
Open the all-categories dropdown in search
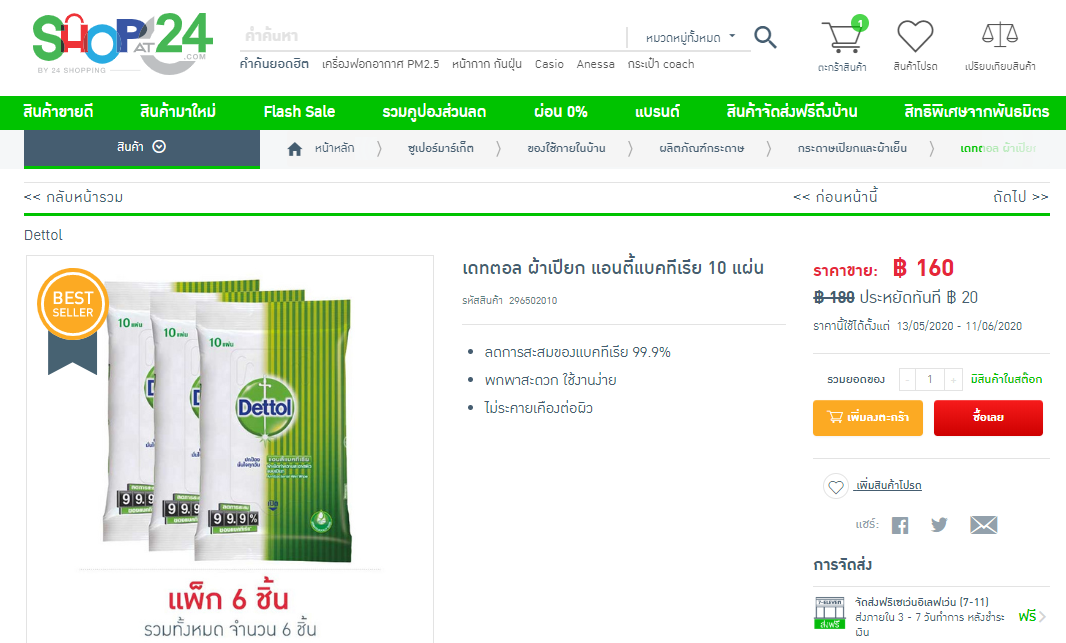pyautogui.click(x=690, y=37)
